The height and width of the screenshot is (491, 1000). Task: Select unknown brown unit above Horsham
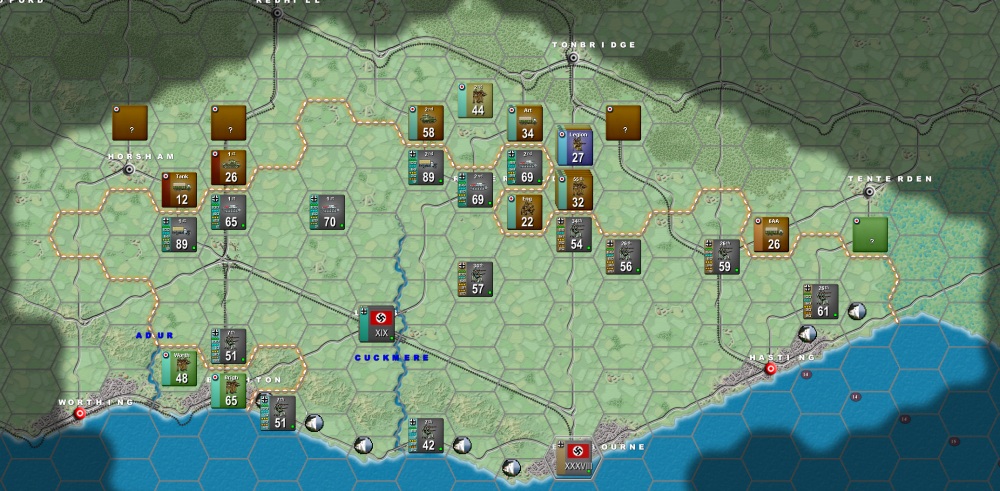[130, 122]
